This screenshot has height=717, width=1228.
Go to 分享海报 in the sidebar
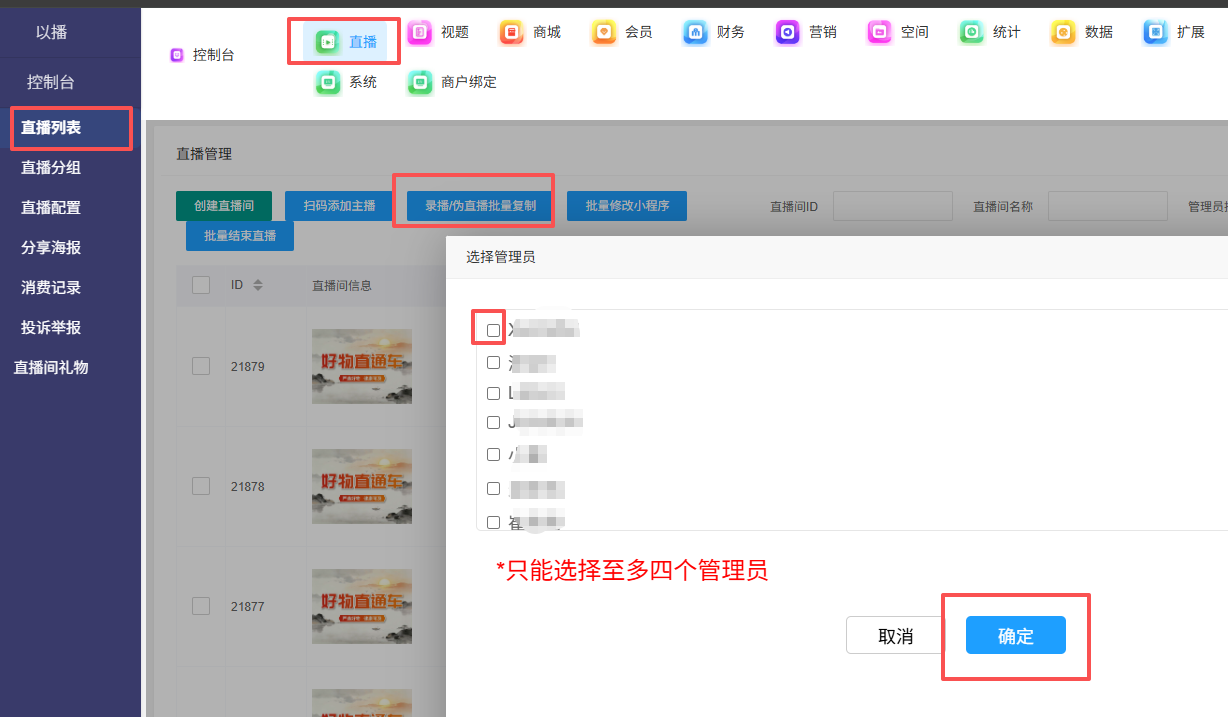(51, 248)
